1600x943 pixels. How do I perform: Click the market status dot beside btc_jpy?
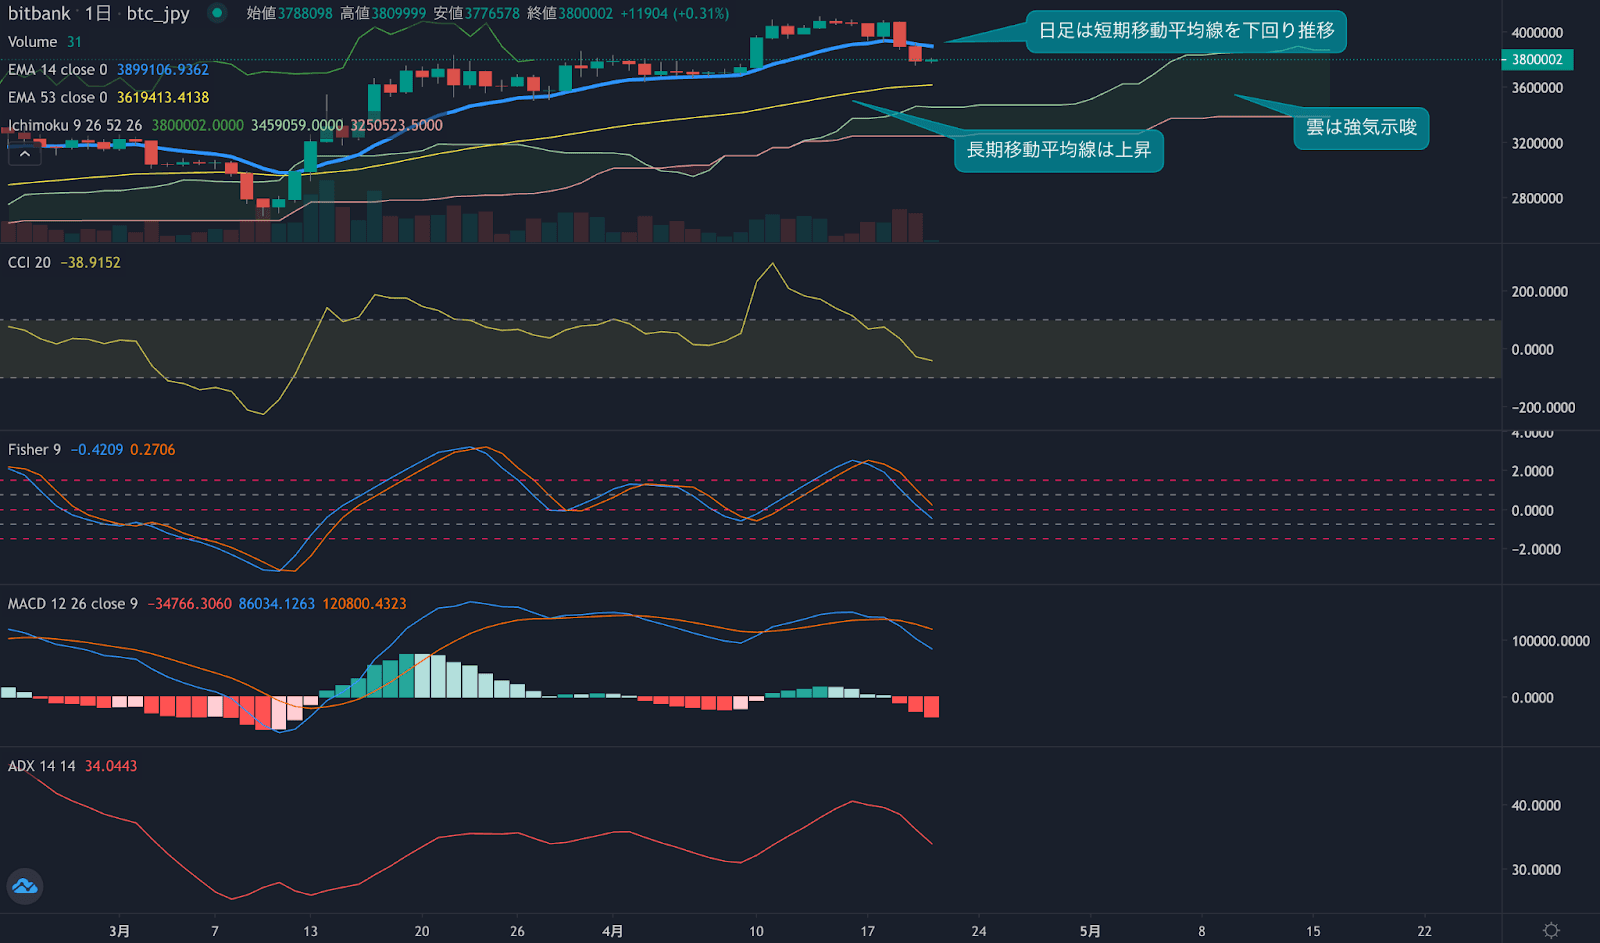(x=216, y=14)
